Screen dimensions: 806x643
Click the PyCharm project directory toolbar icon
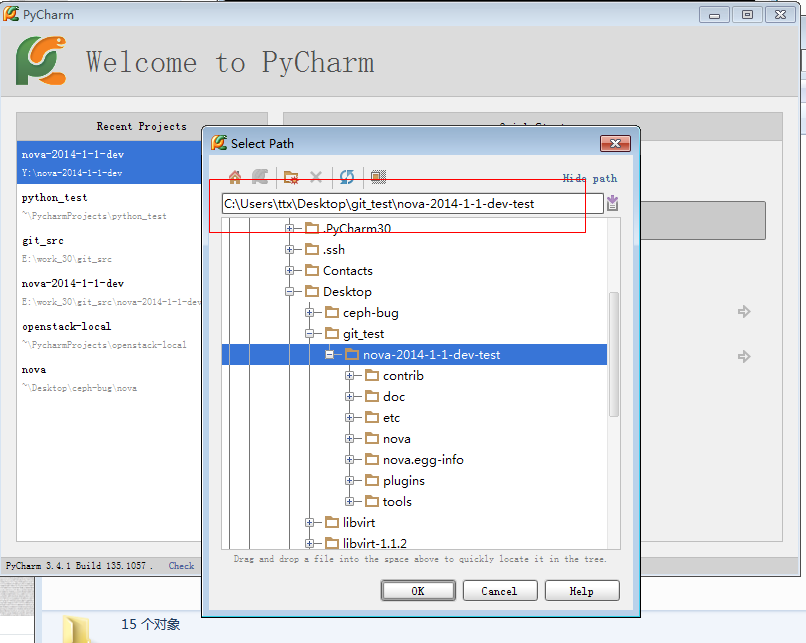tap(260, 177)
